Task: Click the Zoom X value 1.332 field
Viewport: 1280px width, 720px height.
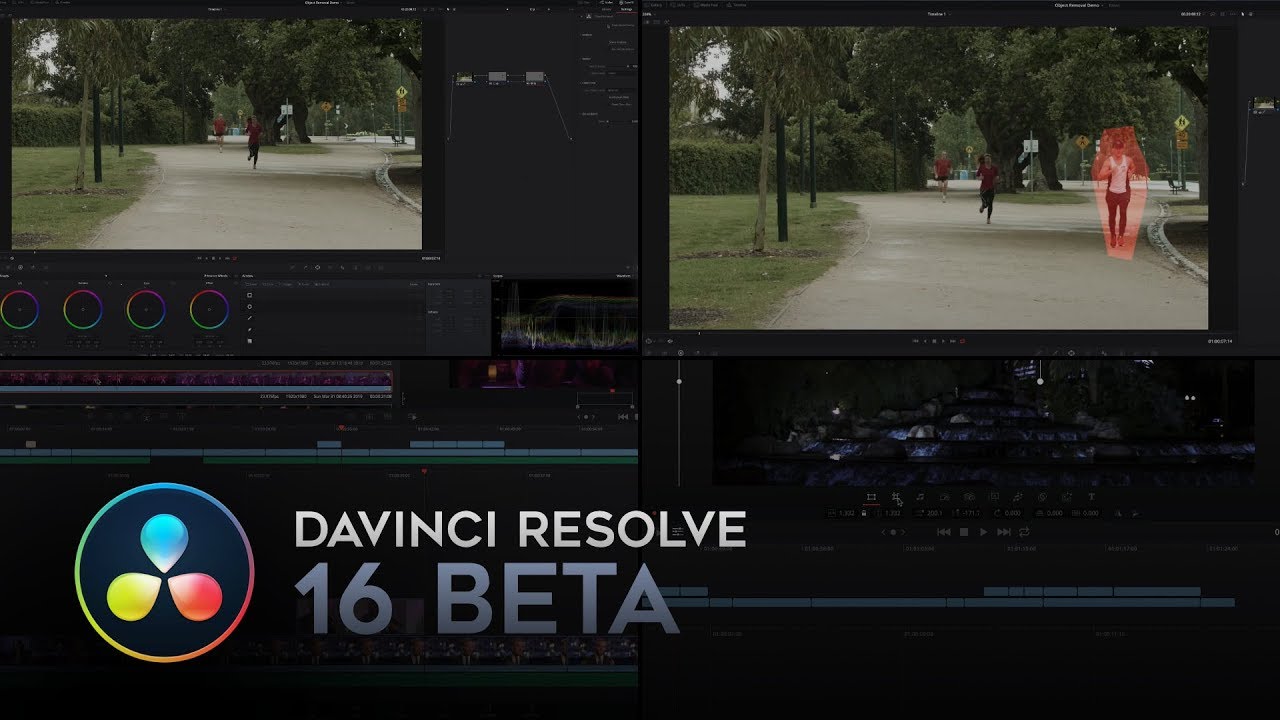Action: [x=845, y=513]
